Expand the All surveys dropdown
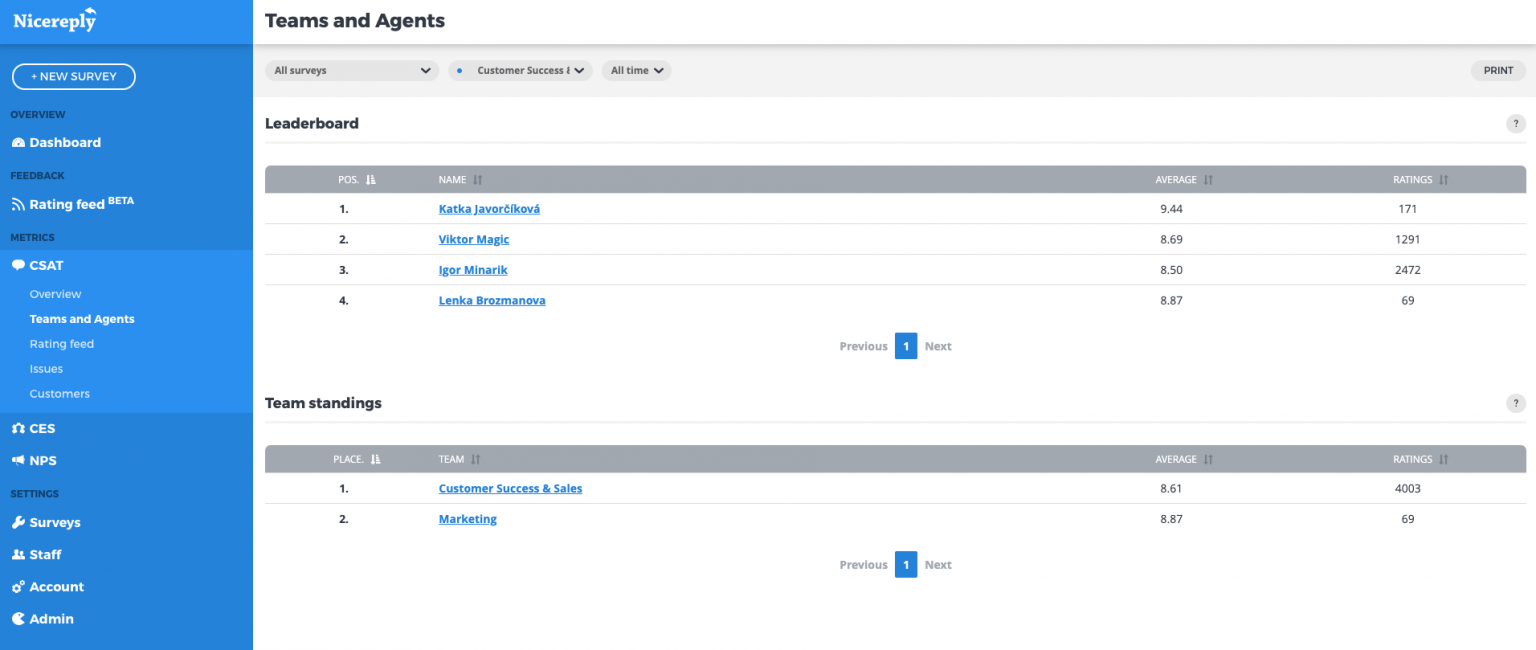The width and height of the screenshot is (1536, 650). pyautogui.click(x=352, y=71)
